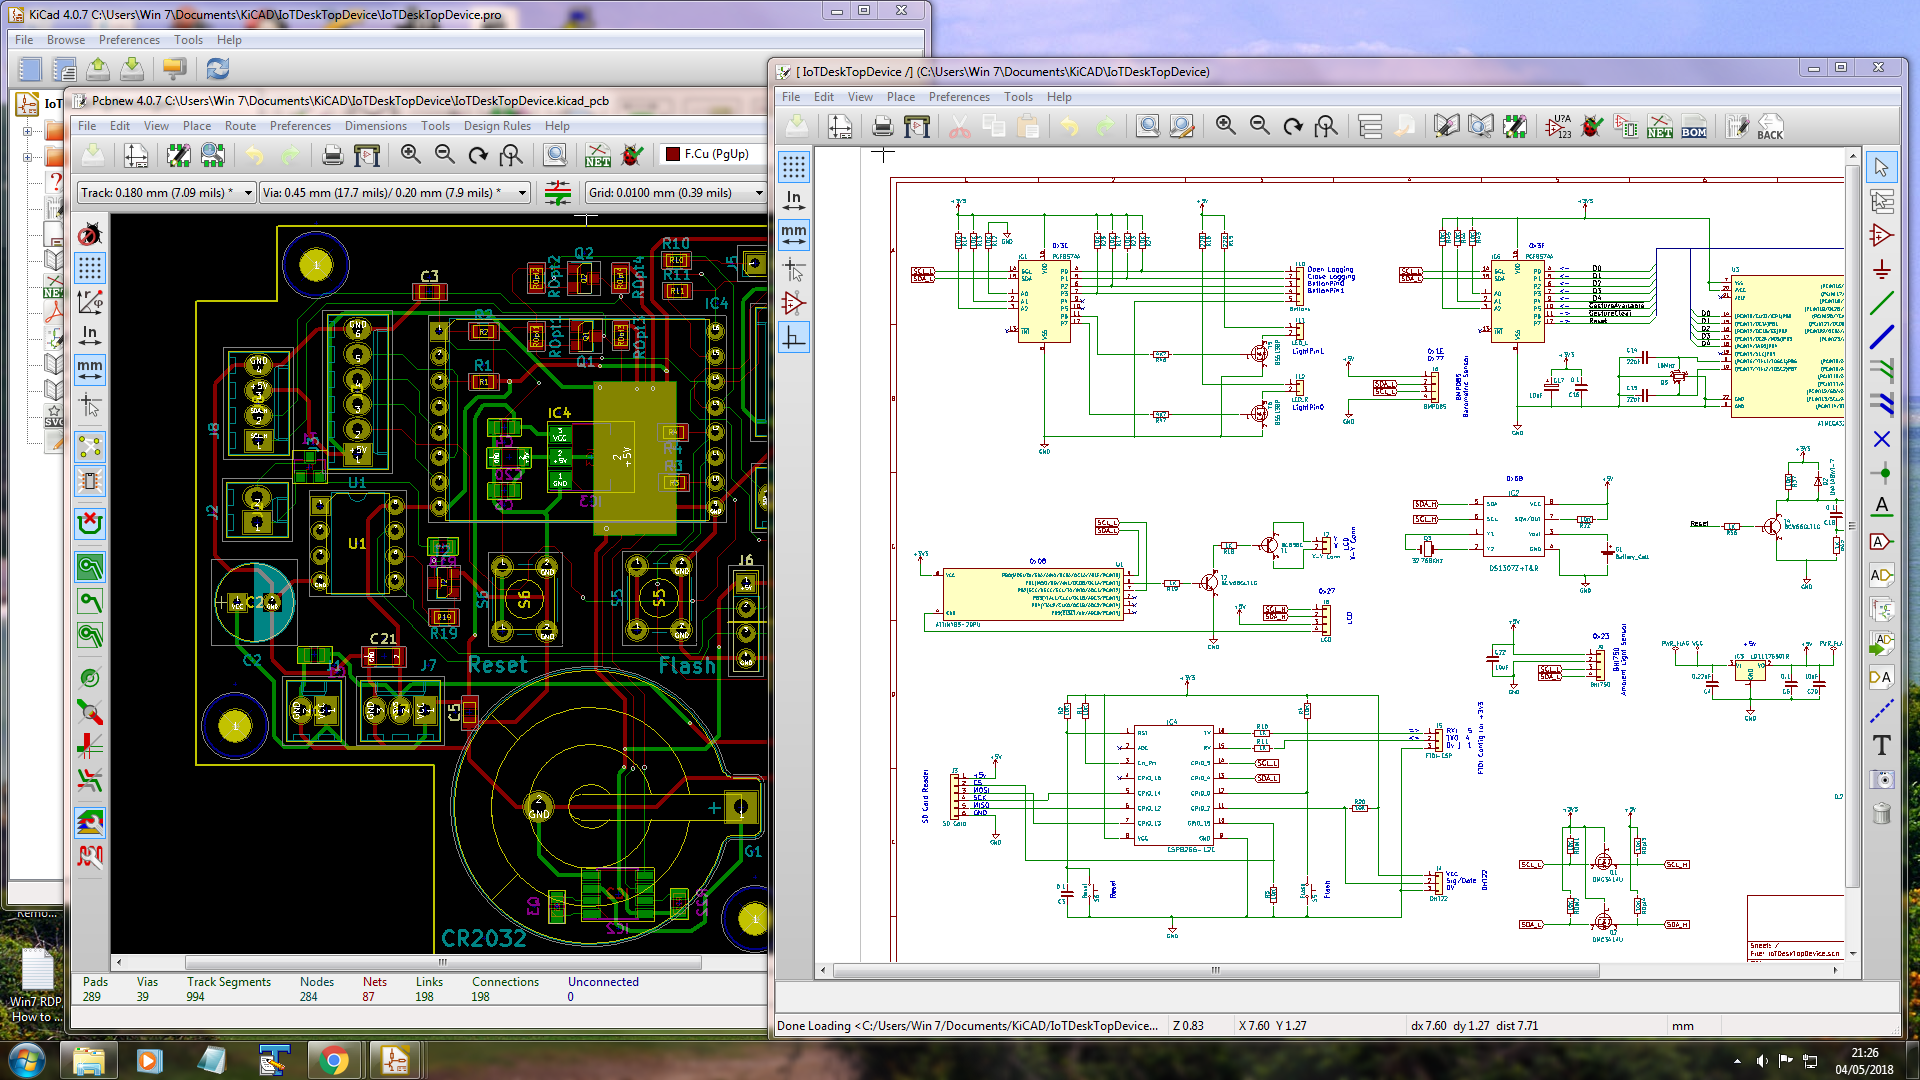Viewport: 1920px width, 1080px height.
Task: Click Pcbnew netlist NET icon
Action: point(598,155)
